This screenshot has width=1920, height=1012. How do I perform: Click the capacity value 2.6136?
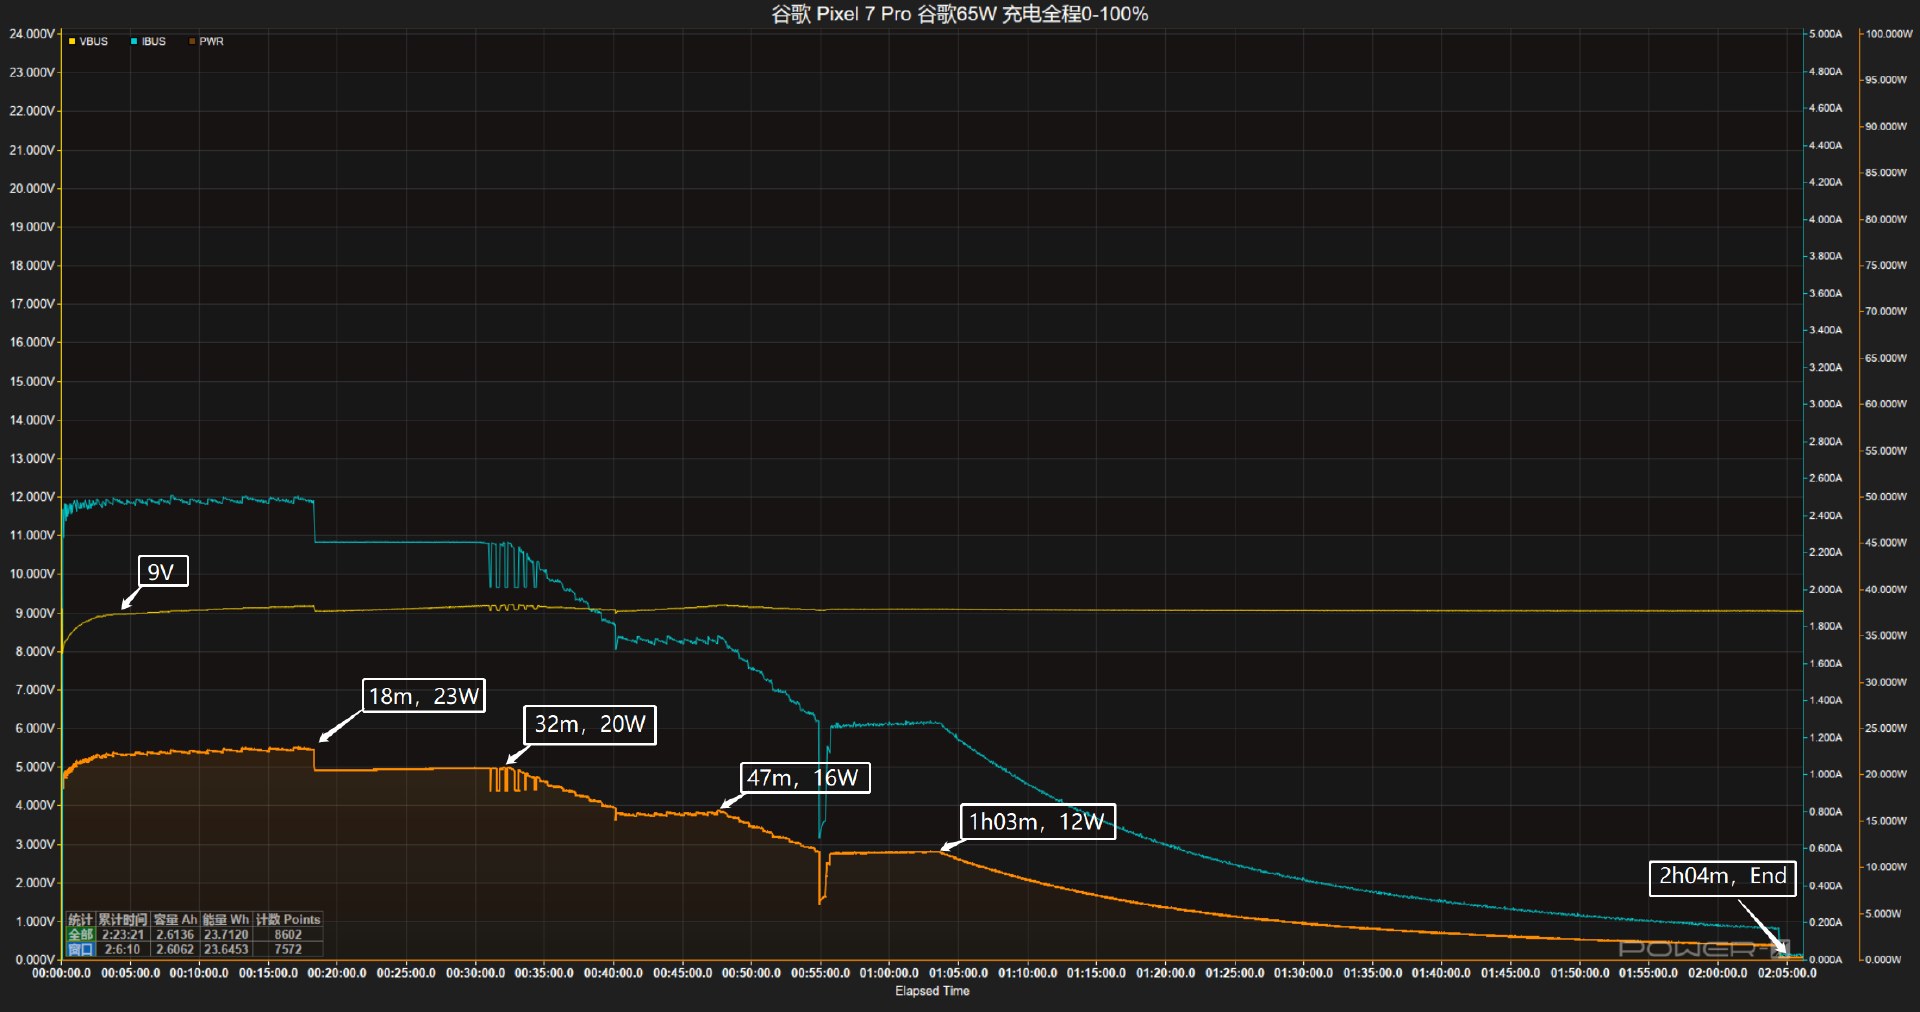point(175,934)
